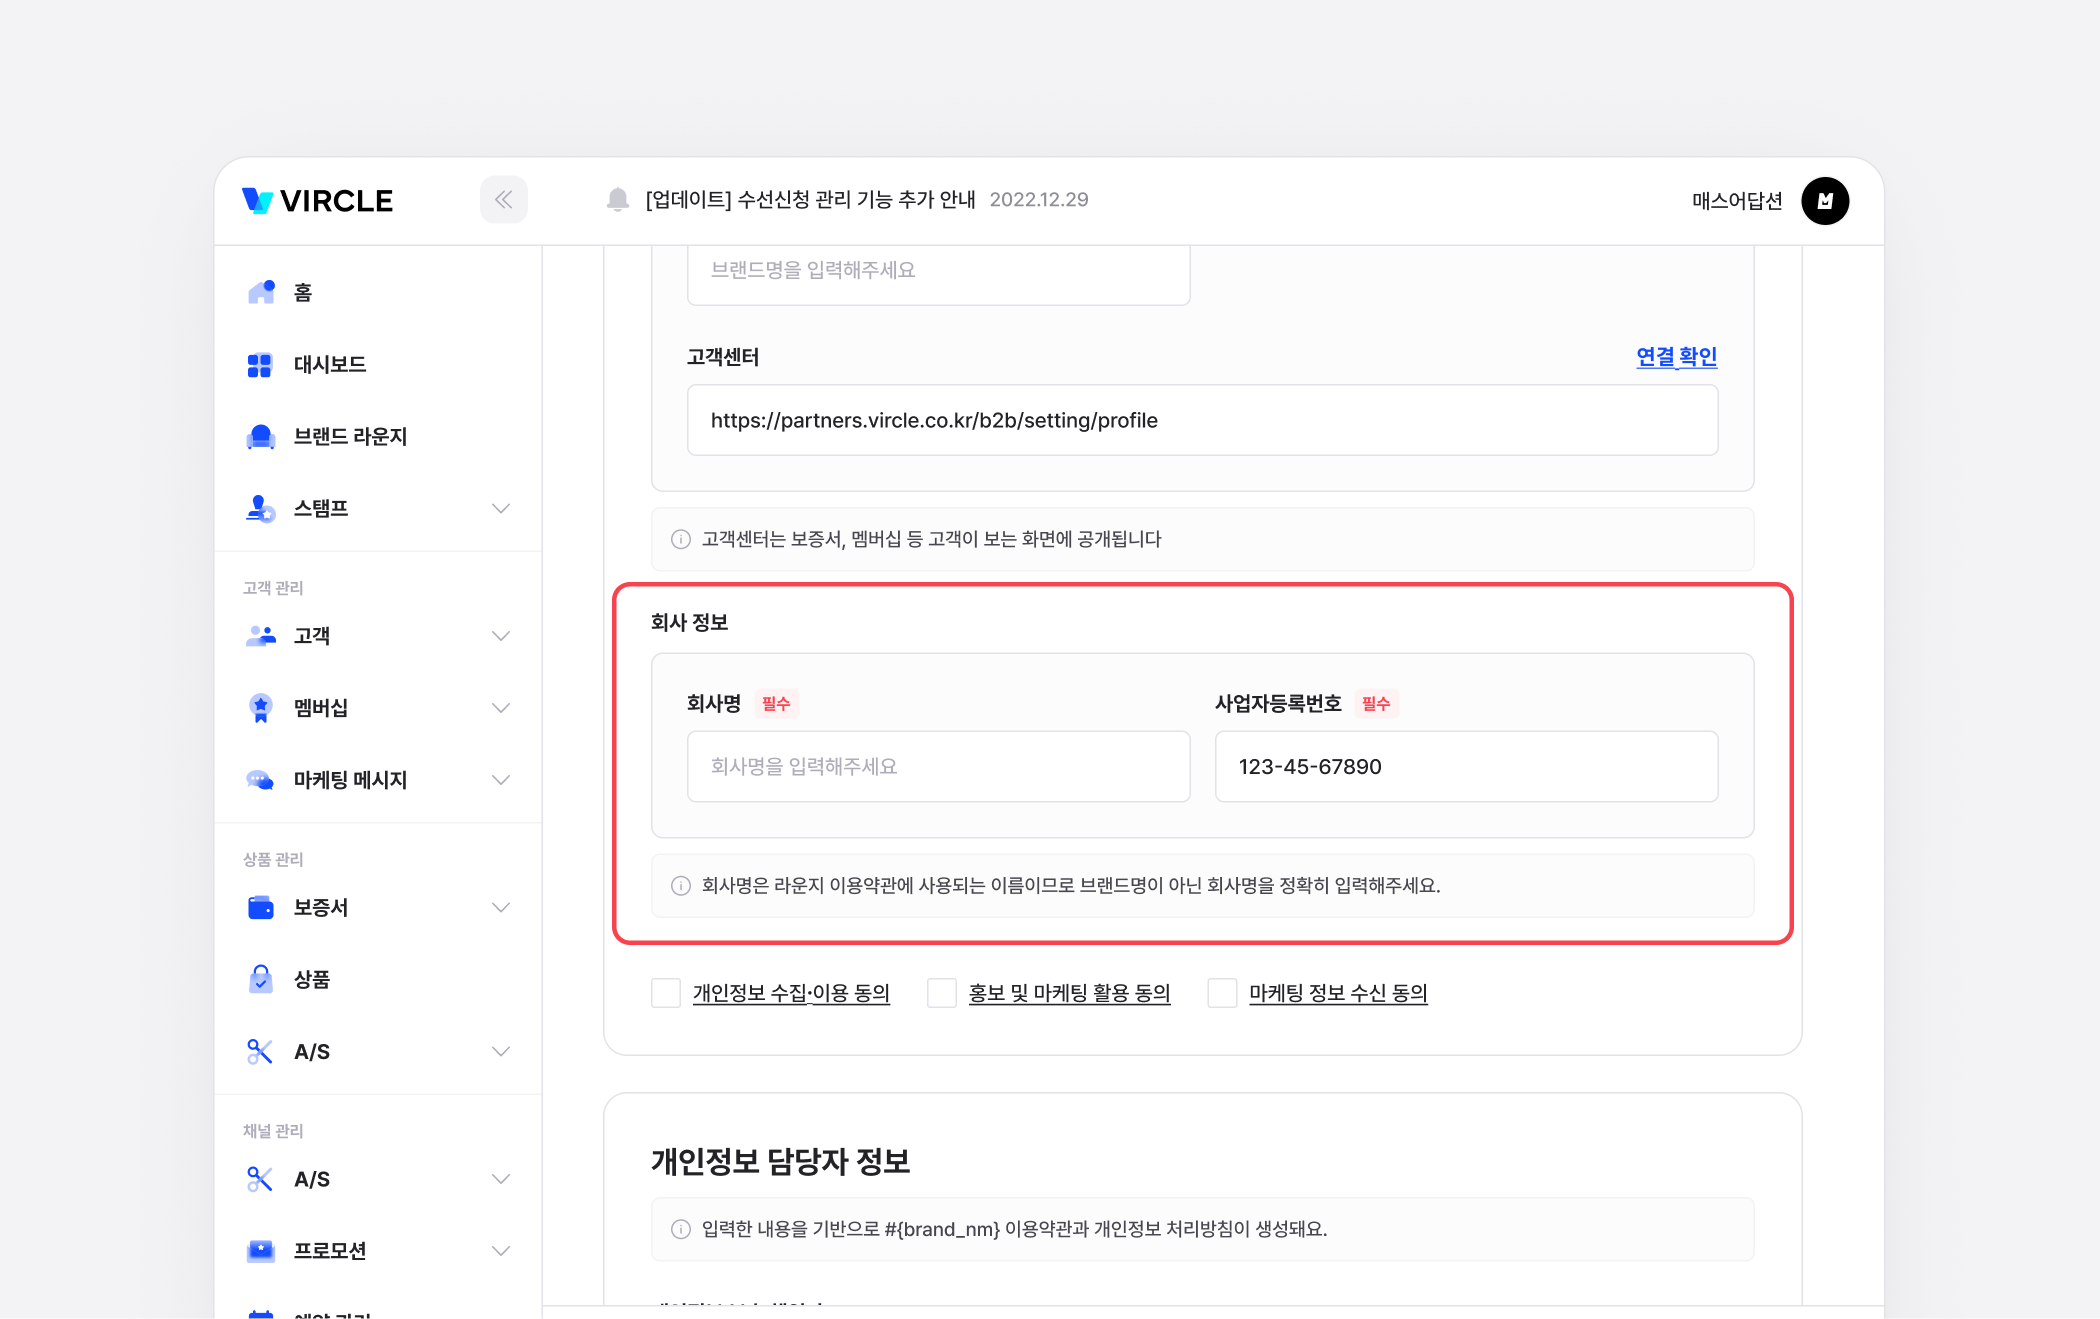This screenshot has height=1319, width=2100.
Task: Click the 연결 확인 link
Action: pyautogui.click(x=1676, y=357)
